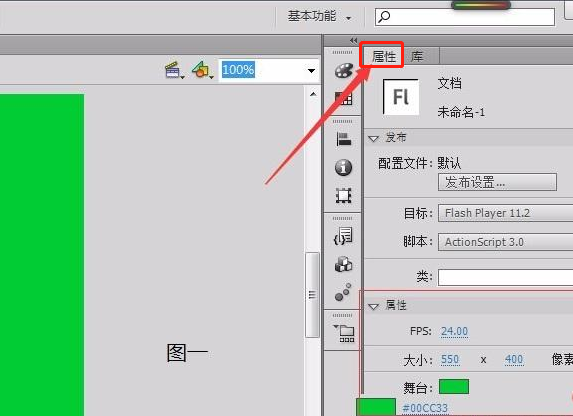Open the Project panel folder icon
The height and width of the screenshot is (416, 573).
344,333
